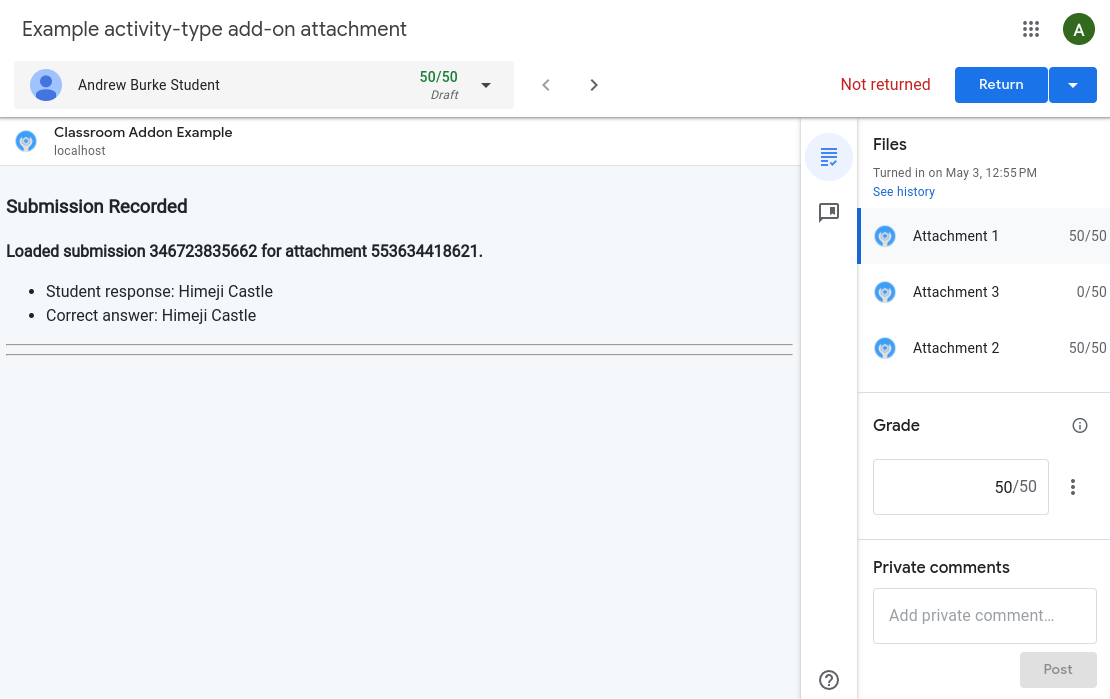Open the Files and grading panel icon
This screenshot has height=699, width=1110.
(828, 157)
